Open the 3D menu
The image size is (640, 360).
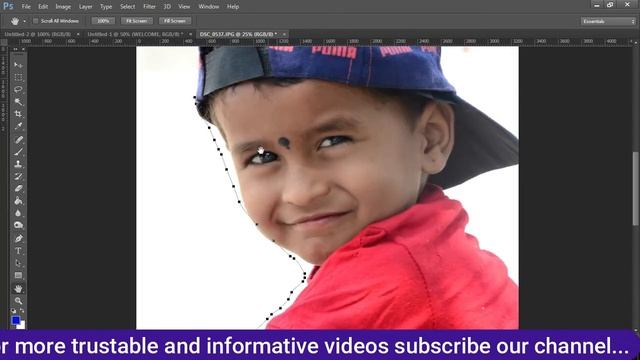pos(167,7)
